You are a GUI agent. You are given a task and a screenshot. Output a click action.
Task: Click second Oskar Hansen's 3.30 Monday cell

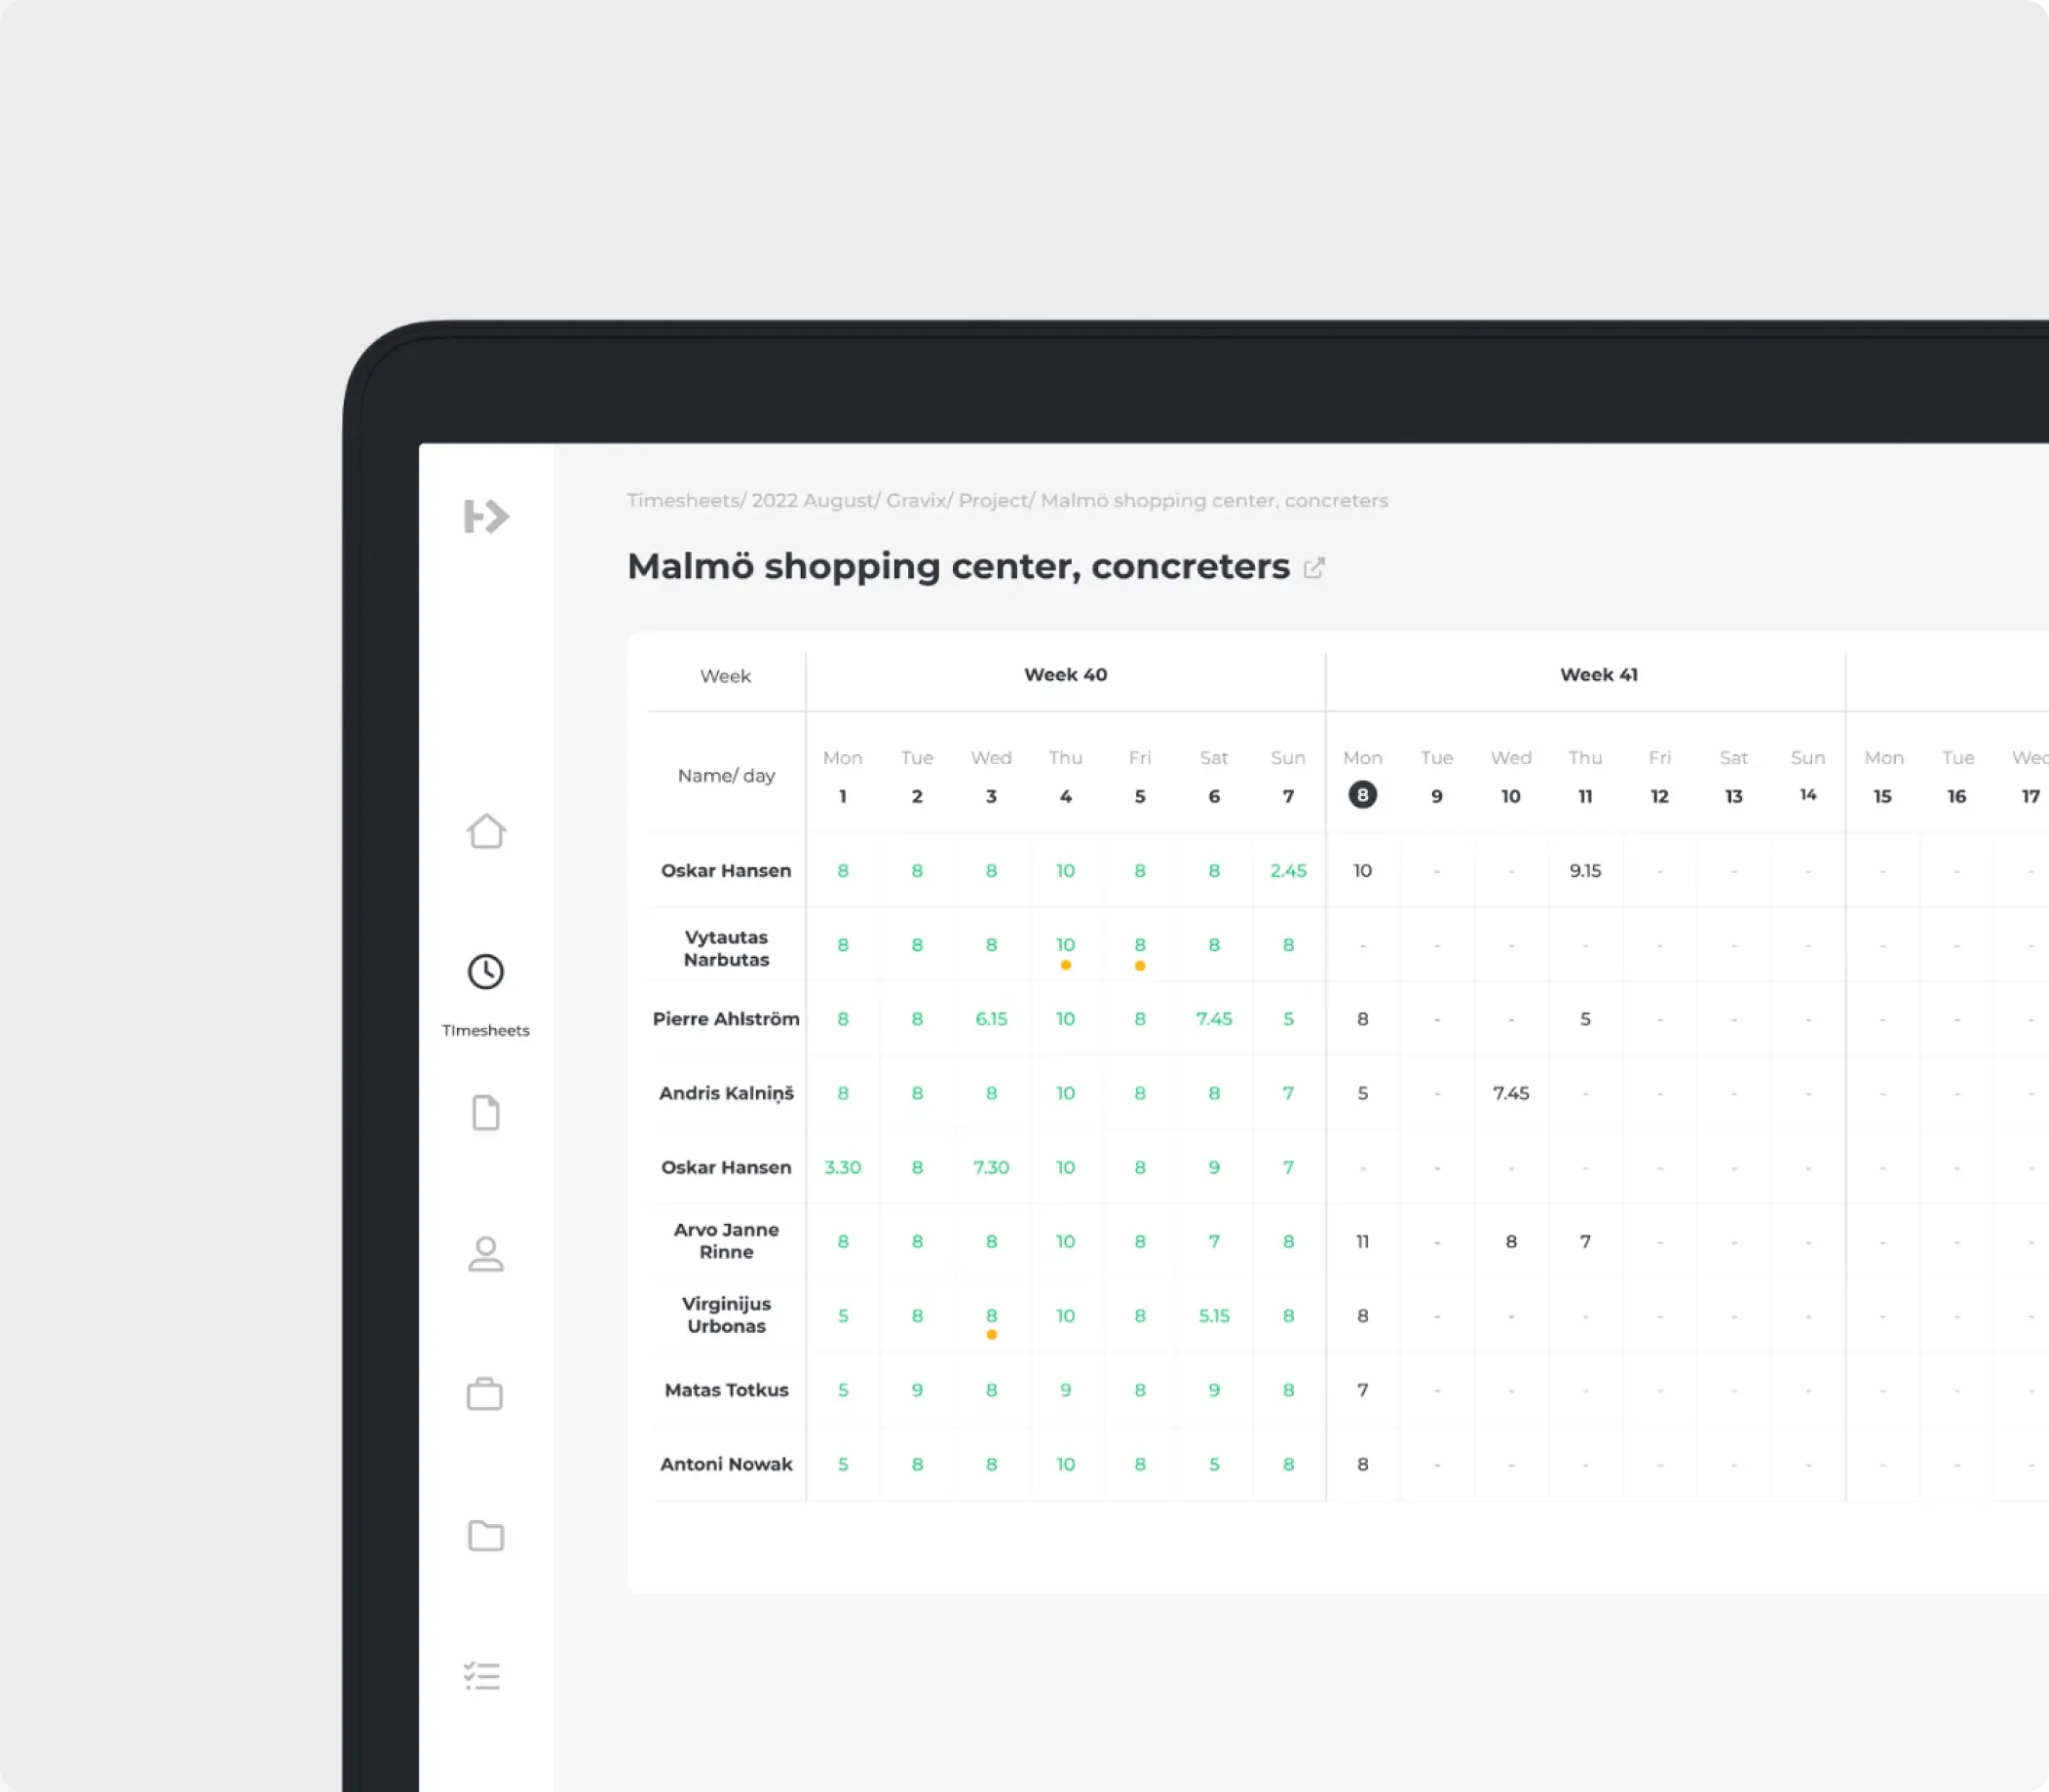tap(843, 1167)
